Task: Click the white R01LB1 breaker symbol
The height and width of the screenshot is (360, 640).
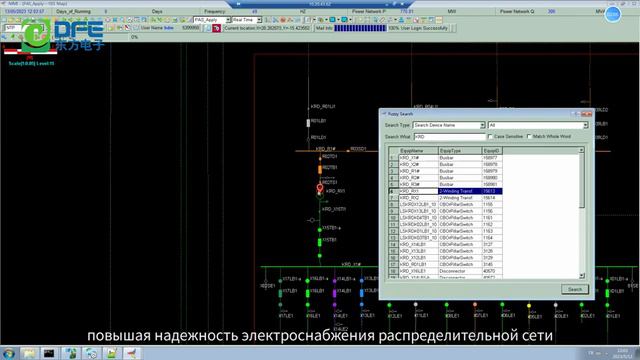Action: [308, 122]
